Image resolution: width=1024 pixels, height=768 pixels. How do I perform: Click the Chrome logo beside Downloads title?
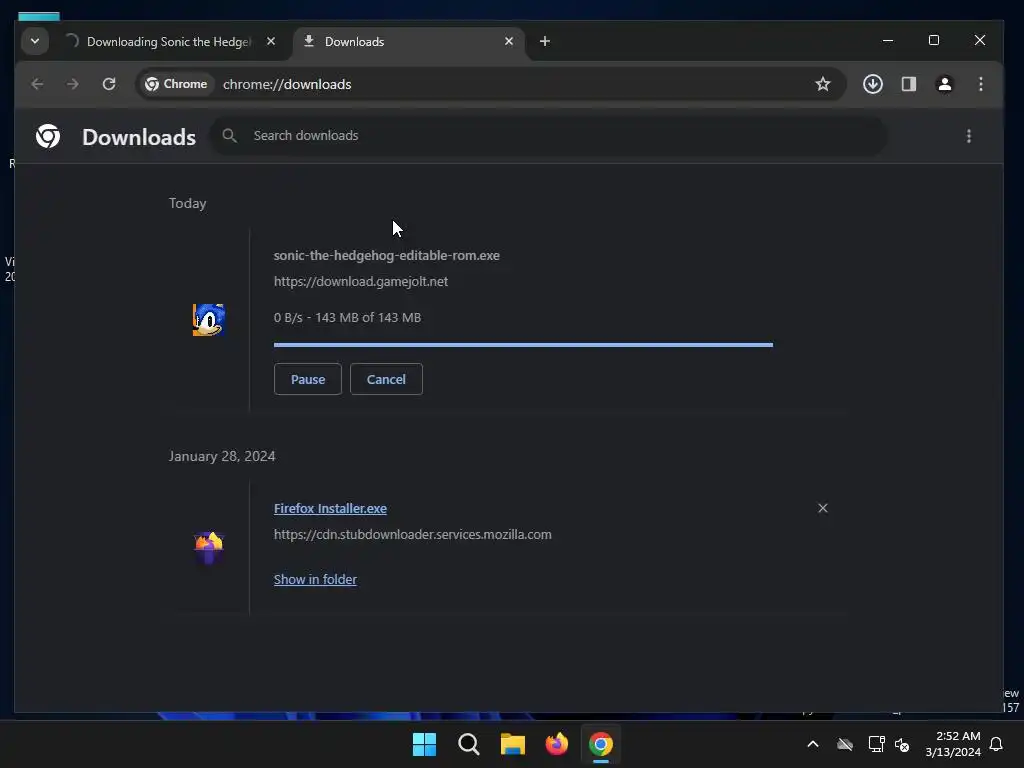pyautogui.click(x=48, y=136)
